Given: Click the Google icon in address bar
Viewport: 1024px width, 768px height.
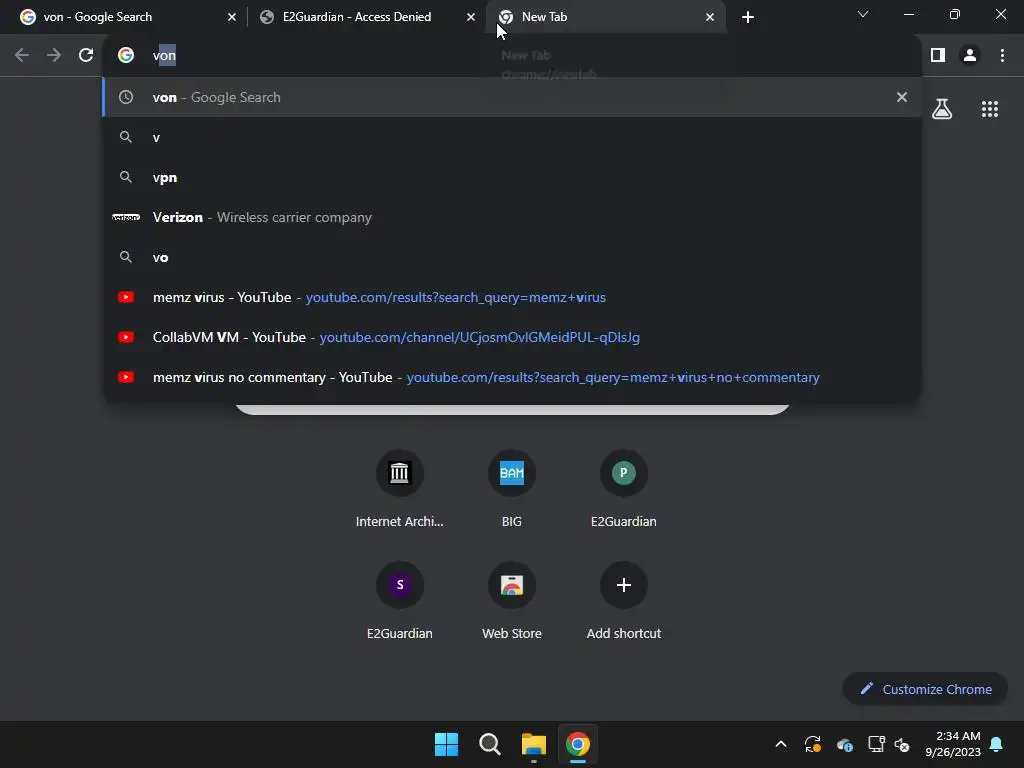Looking at the screenshot, I should (x=126, y=56).
